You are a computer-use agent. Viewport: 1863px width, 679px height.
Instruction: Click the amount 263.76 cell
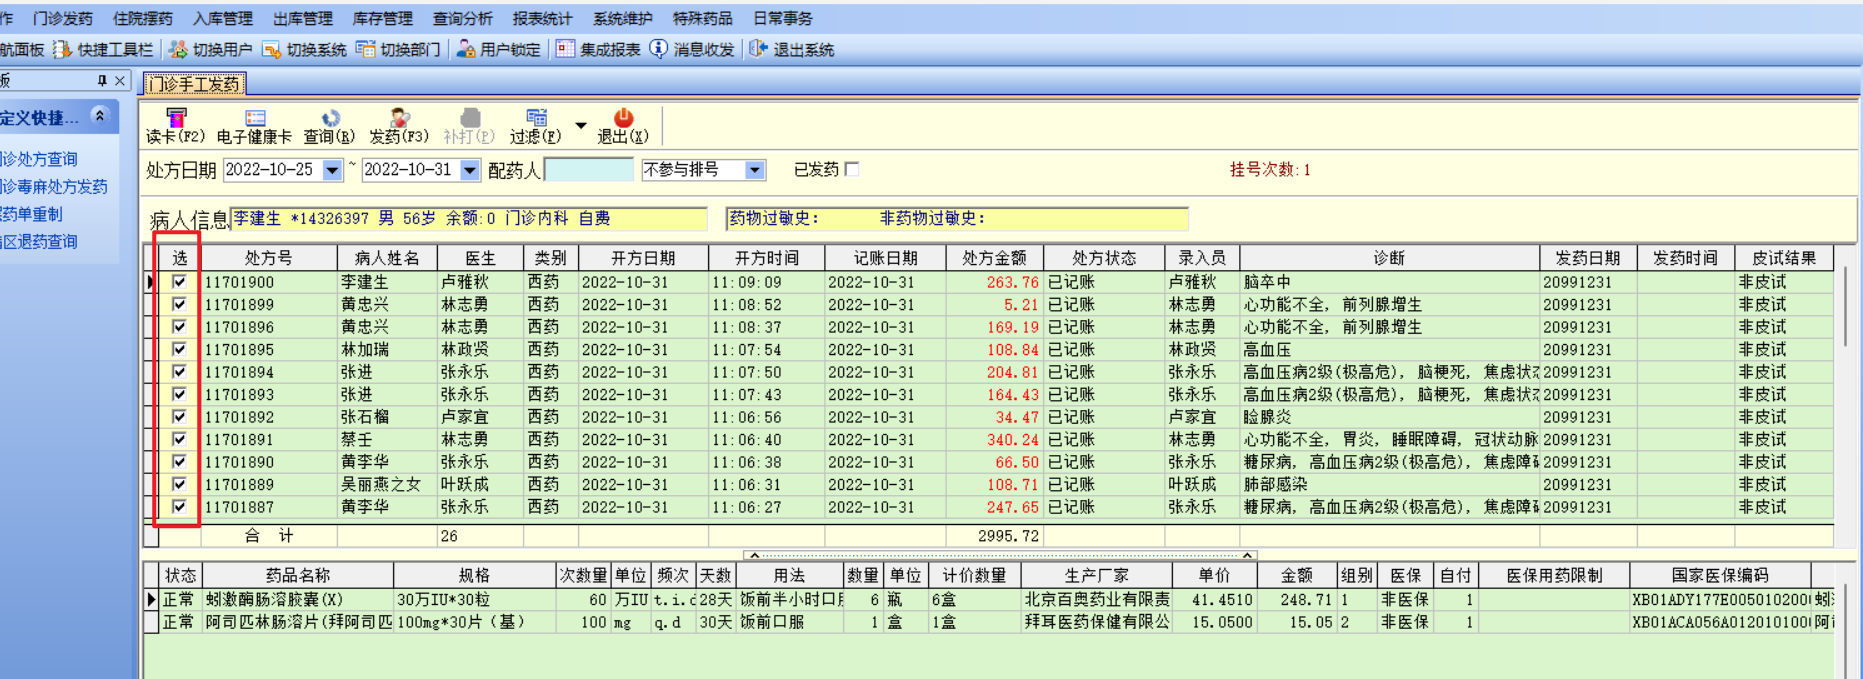994,282
